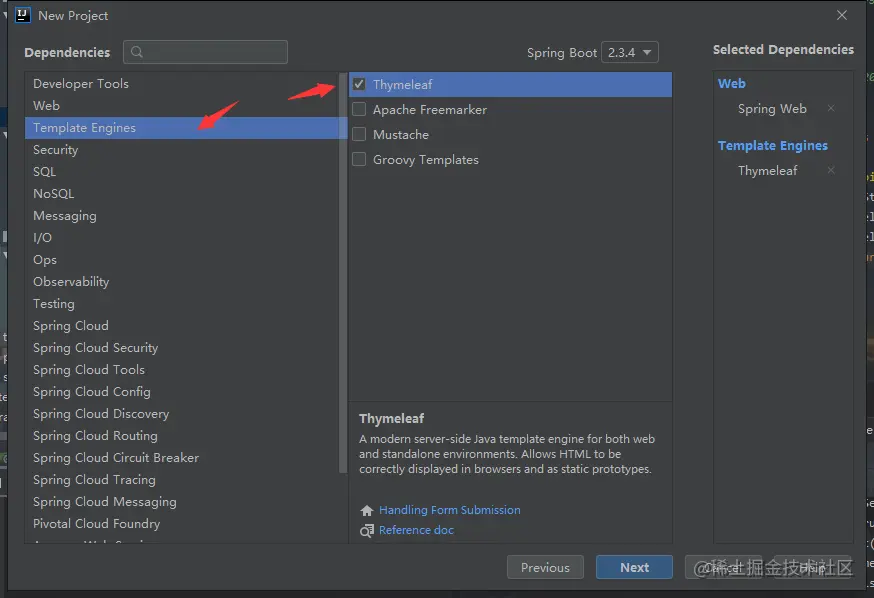874x598 pixels.
Task: Tick the Groovy Templates checkbox
Action: [359, 159]
